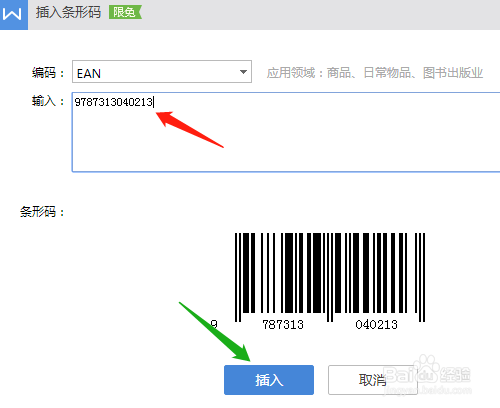
Task: Cancel the dialog with the 取消 button
Action: pyautogui.click(x=373, y=380)
